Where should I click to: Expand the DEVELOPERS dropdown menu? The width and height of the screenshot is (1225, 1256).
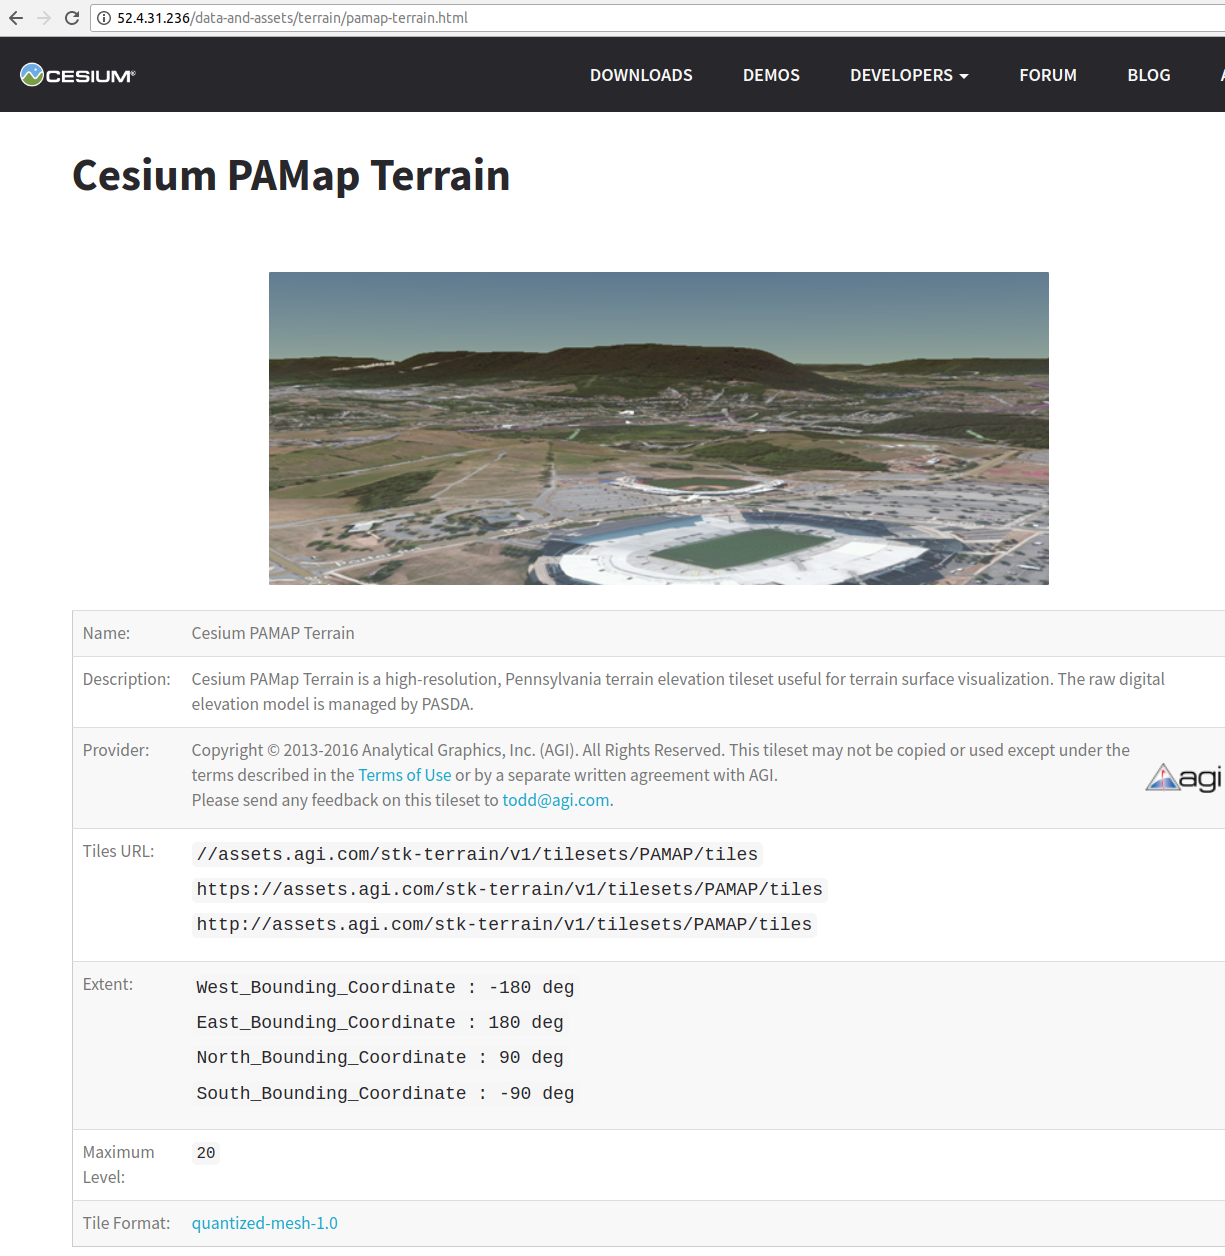(x=909, y=75)
